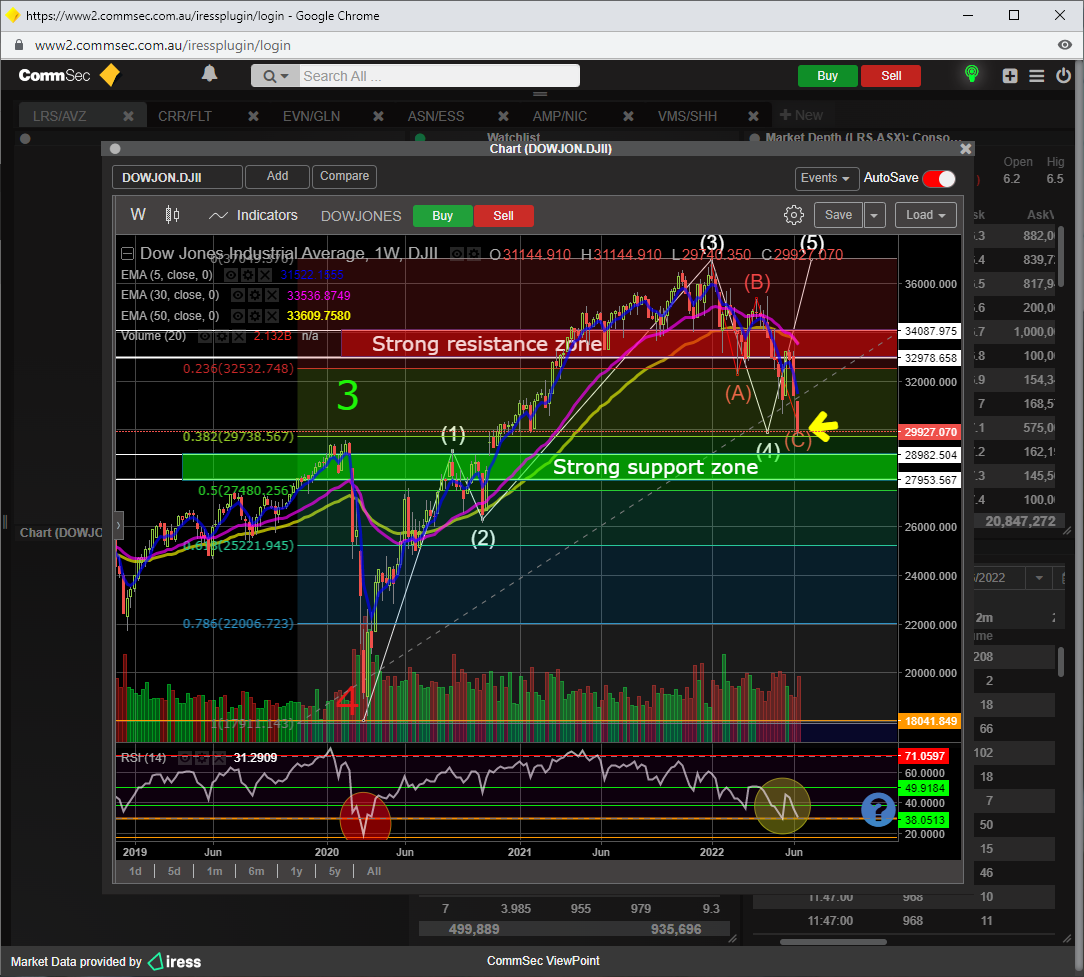The height and width of the screenshot is (977, 1084).
Task: Open the search type dropdown beside Search All
Action: [275, 76]
